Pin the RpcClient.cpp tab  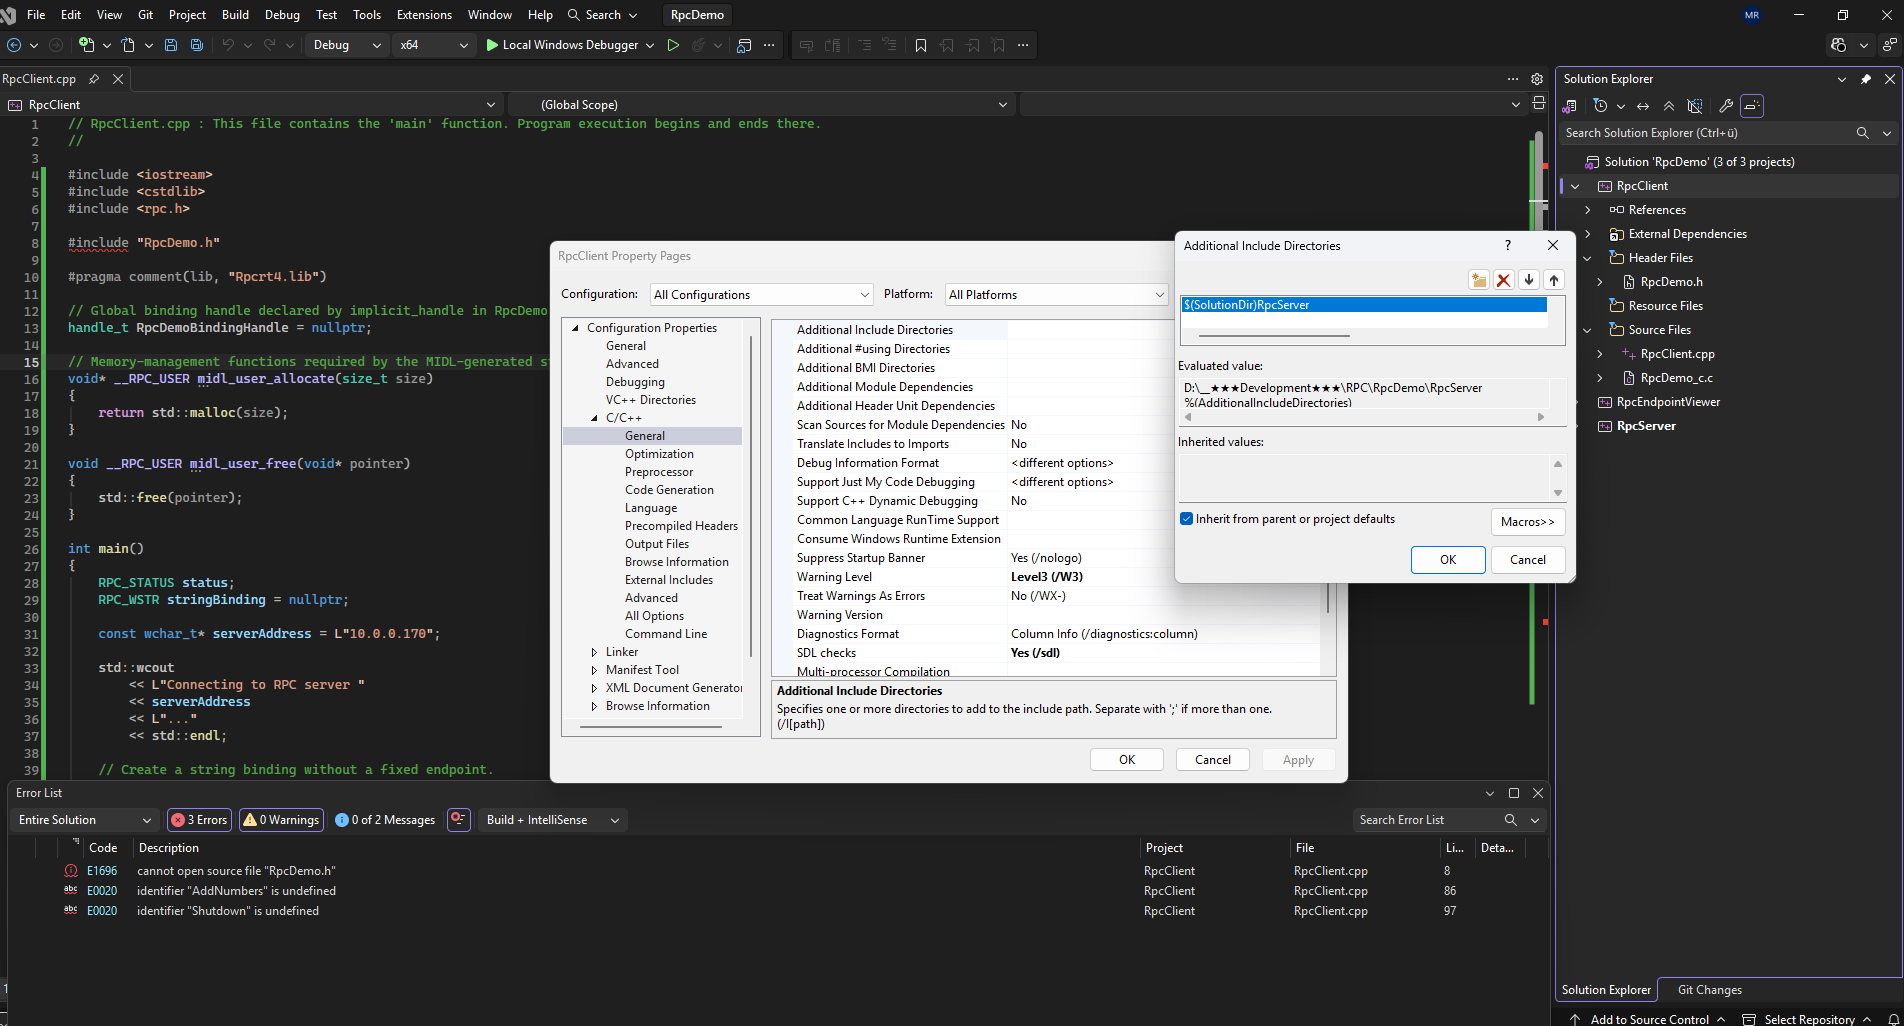point(94,79)
